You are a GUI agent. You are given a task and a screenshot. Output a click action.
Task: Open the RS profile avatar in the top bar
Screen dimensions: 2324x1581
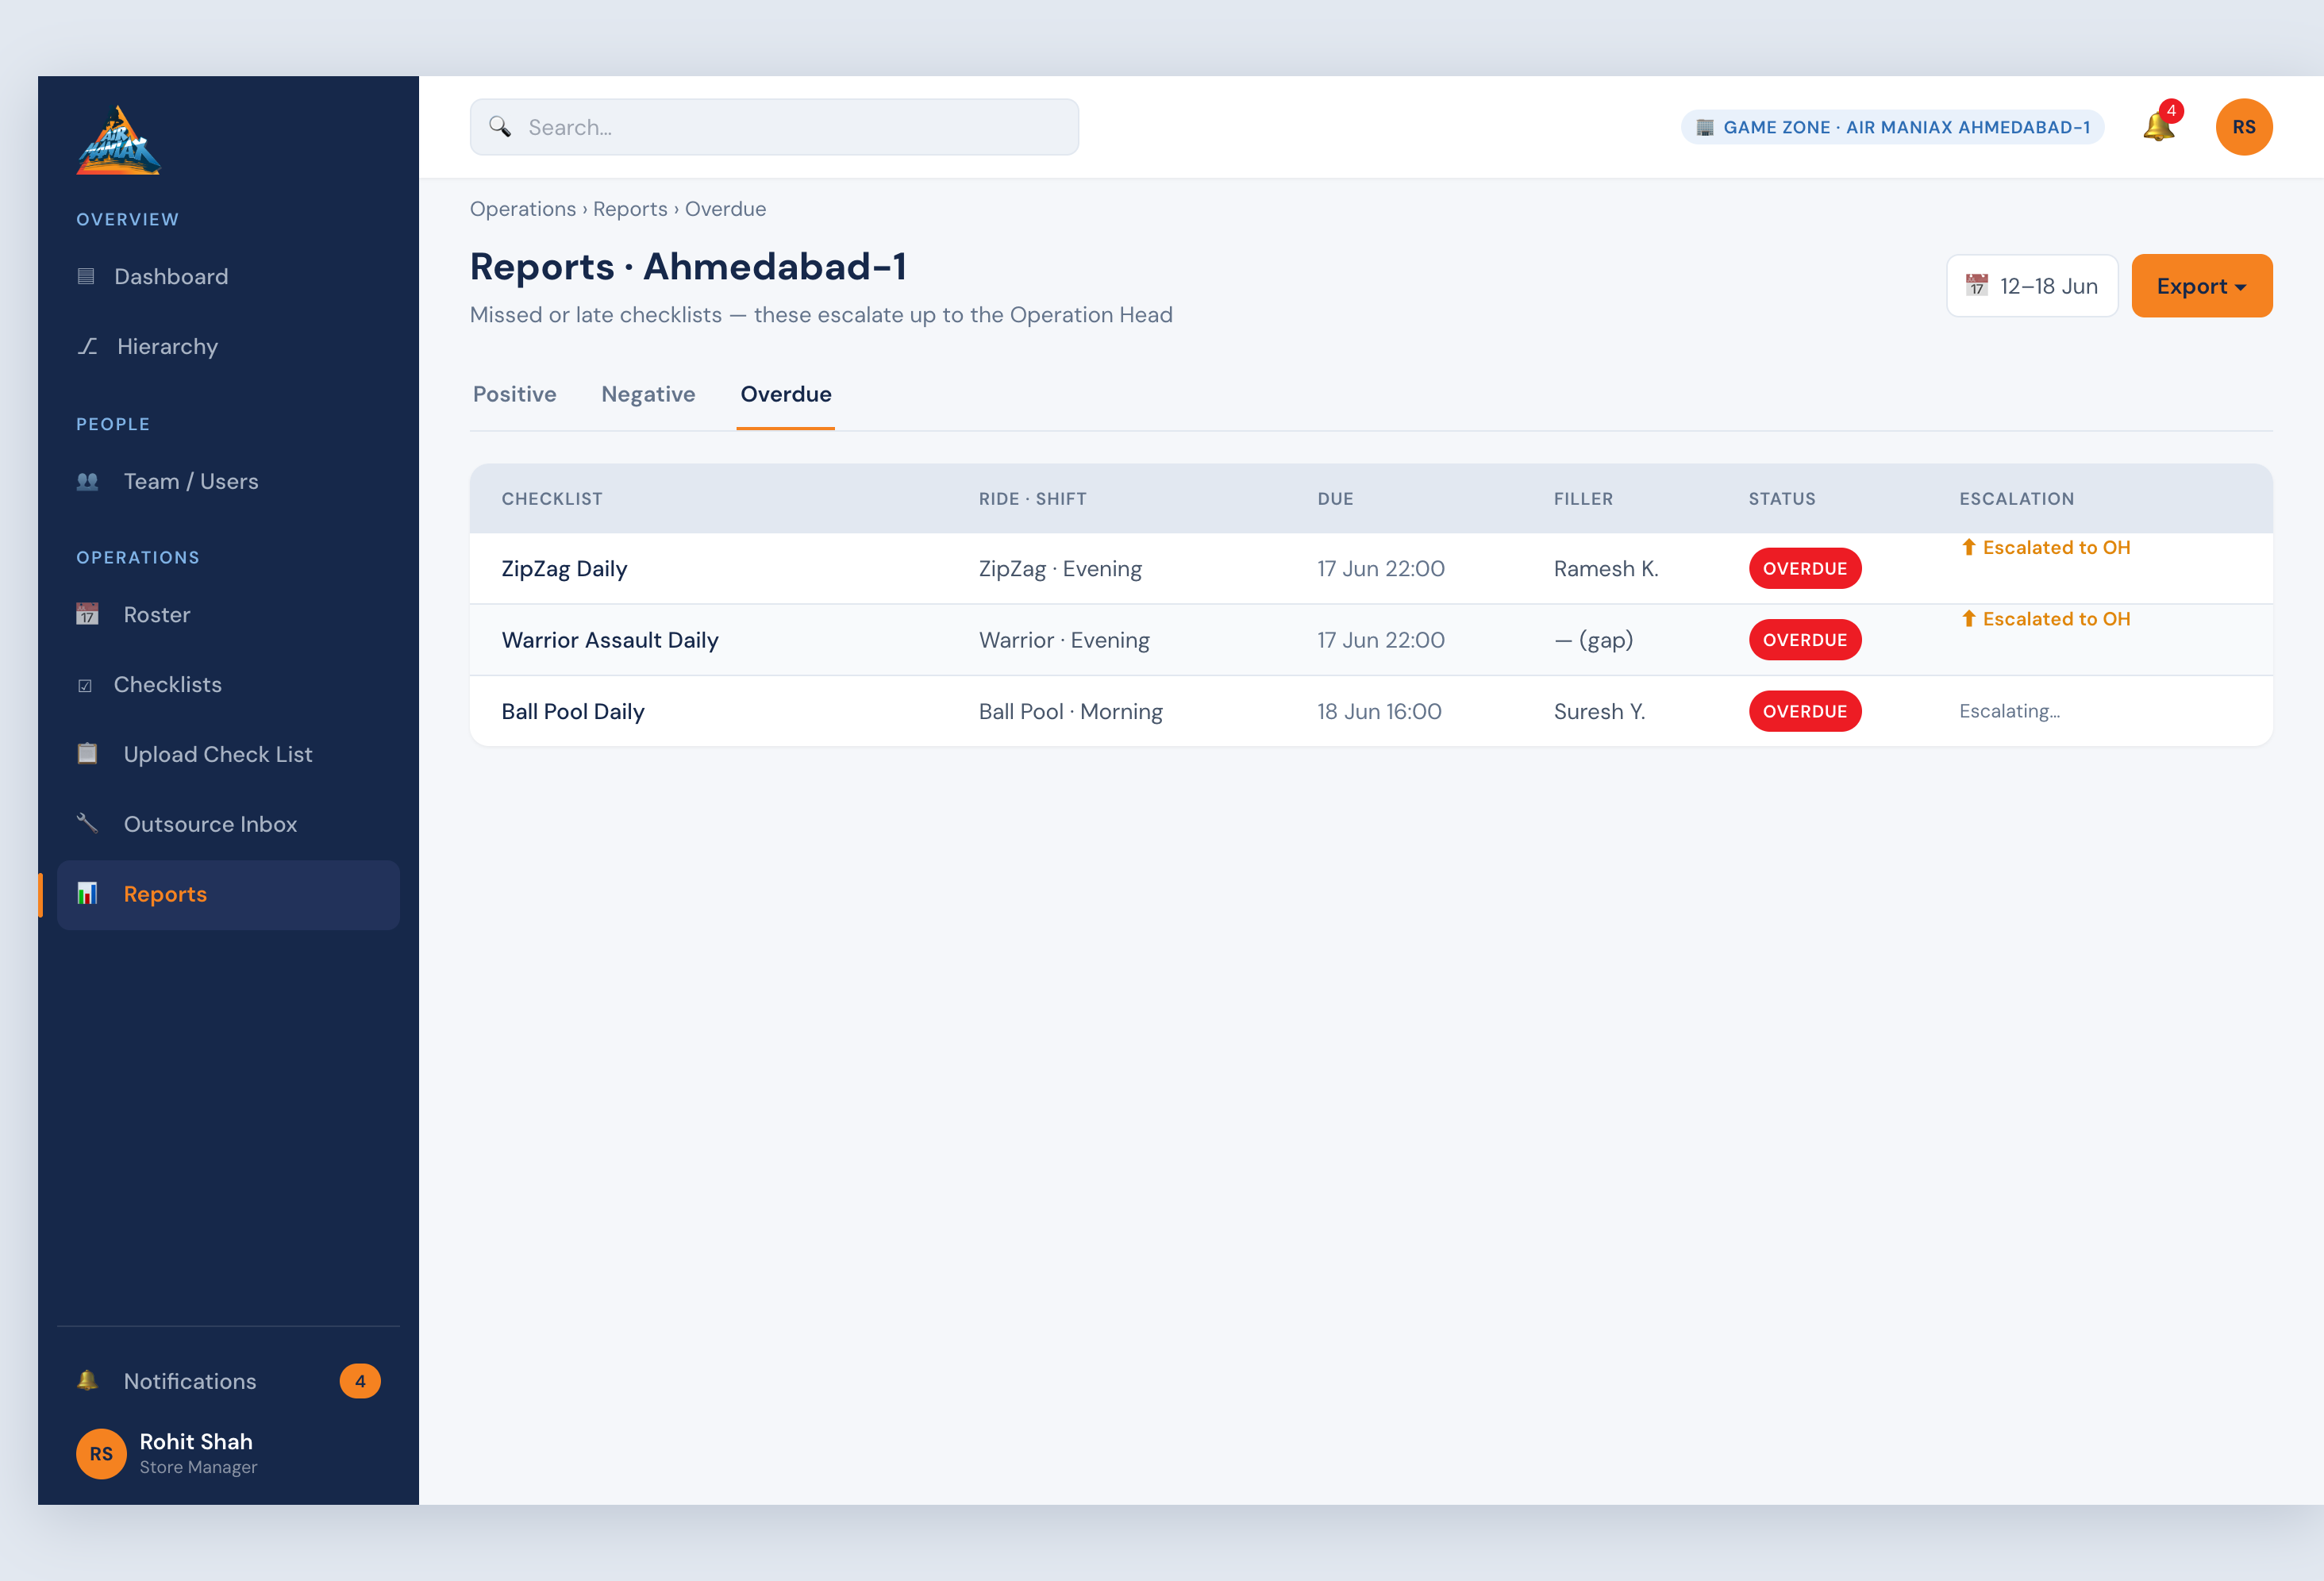tap(2243, 127)
